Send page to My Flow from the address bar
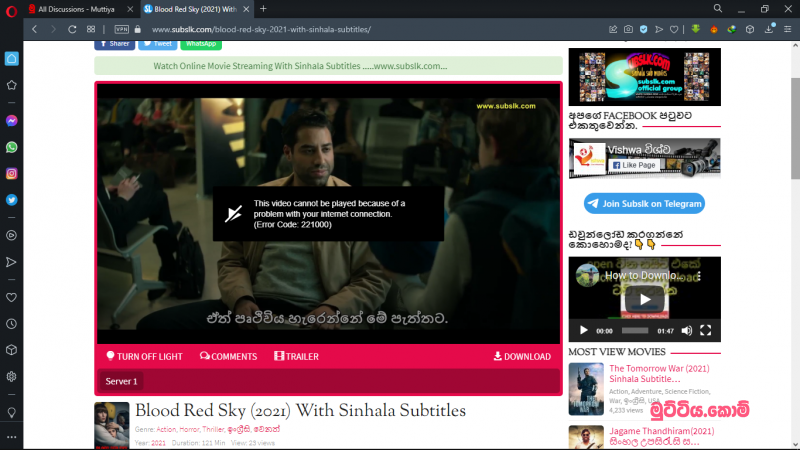Viewport: 800px width, 450px height. pyautogui.click(x=659, y=30)
